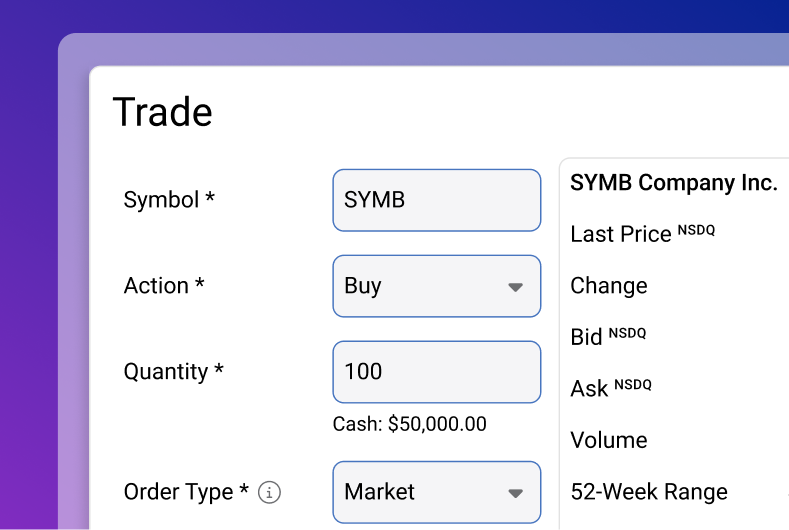Click the Ask quote label
Viewport: 789px width, 530px height.
589,389
